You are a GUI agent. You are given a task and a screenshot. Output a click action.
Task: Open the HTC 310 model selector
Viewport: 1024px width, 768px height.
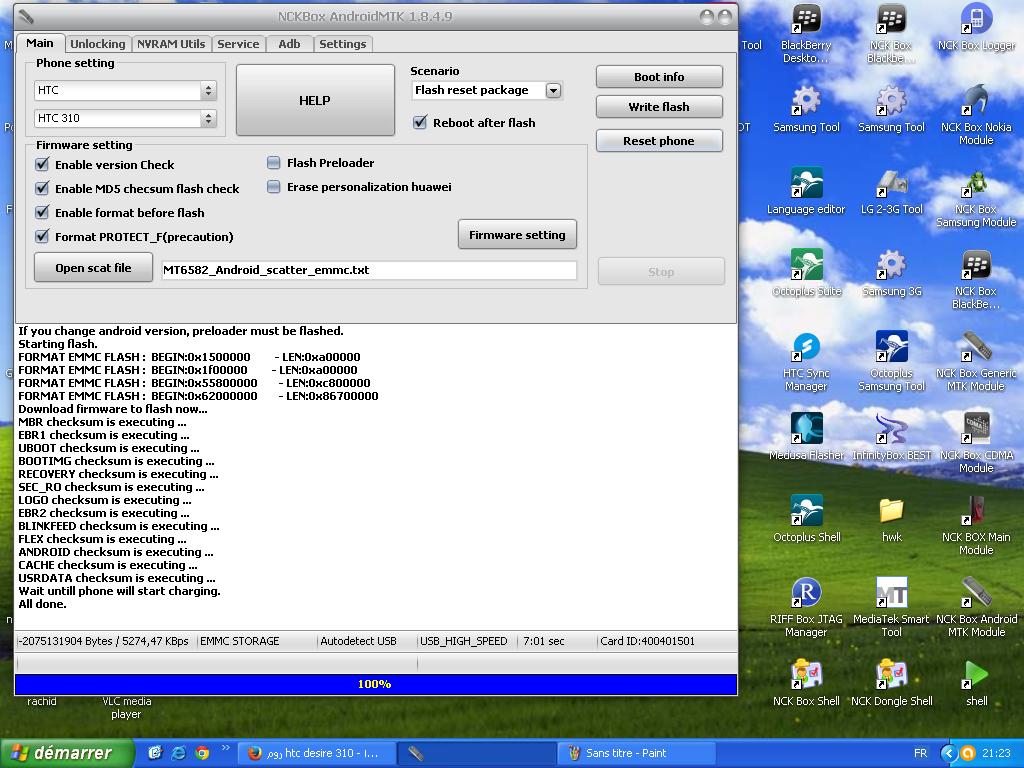tap(125, 118)
